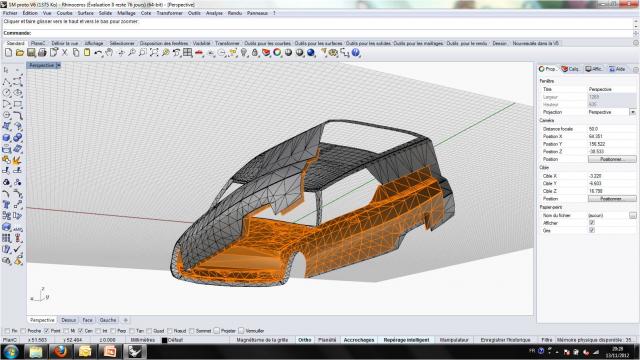Click the Print icon in Standard toolbar

point(42,53)
